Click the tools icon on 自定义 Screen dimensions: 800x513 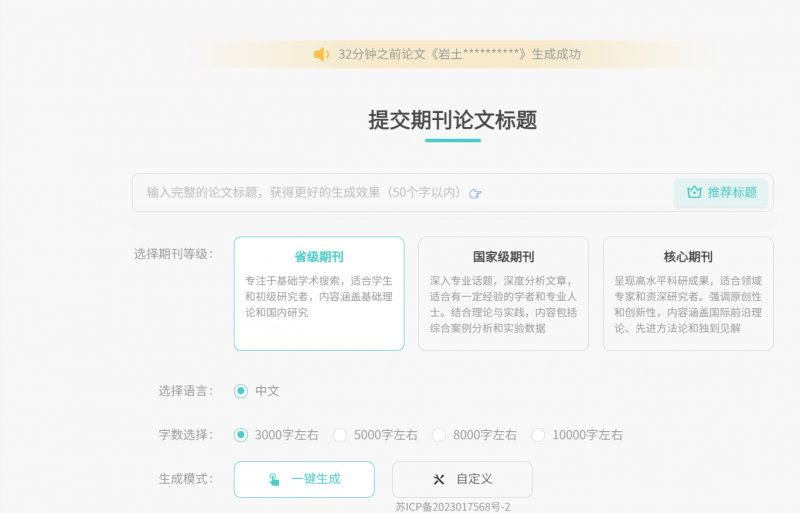click(439, 479)
